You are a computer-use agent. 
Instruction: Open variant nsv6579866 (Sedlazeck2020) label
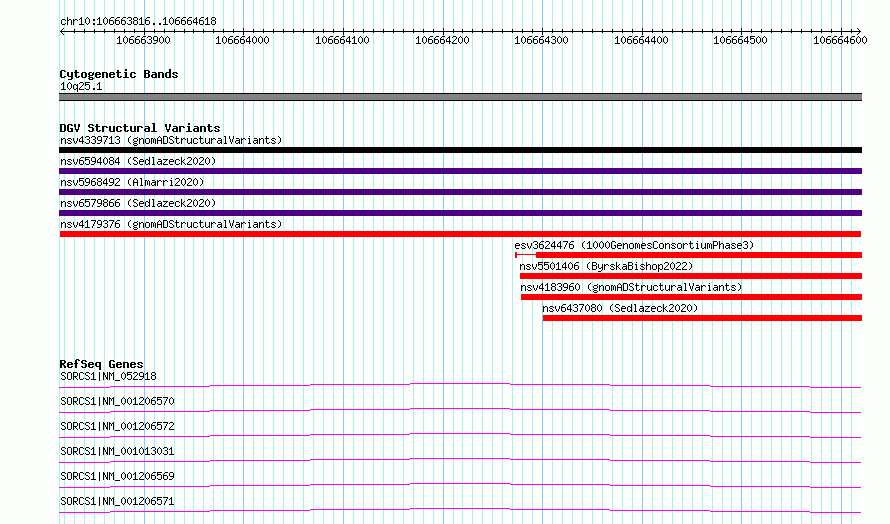coord(138,203)
